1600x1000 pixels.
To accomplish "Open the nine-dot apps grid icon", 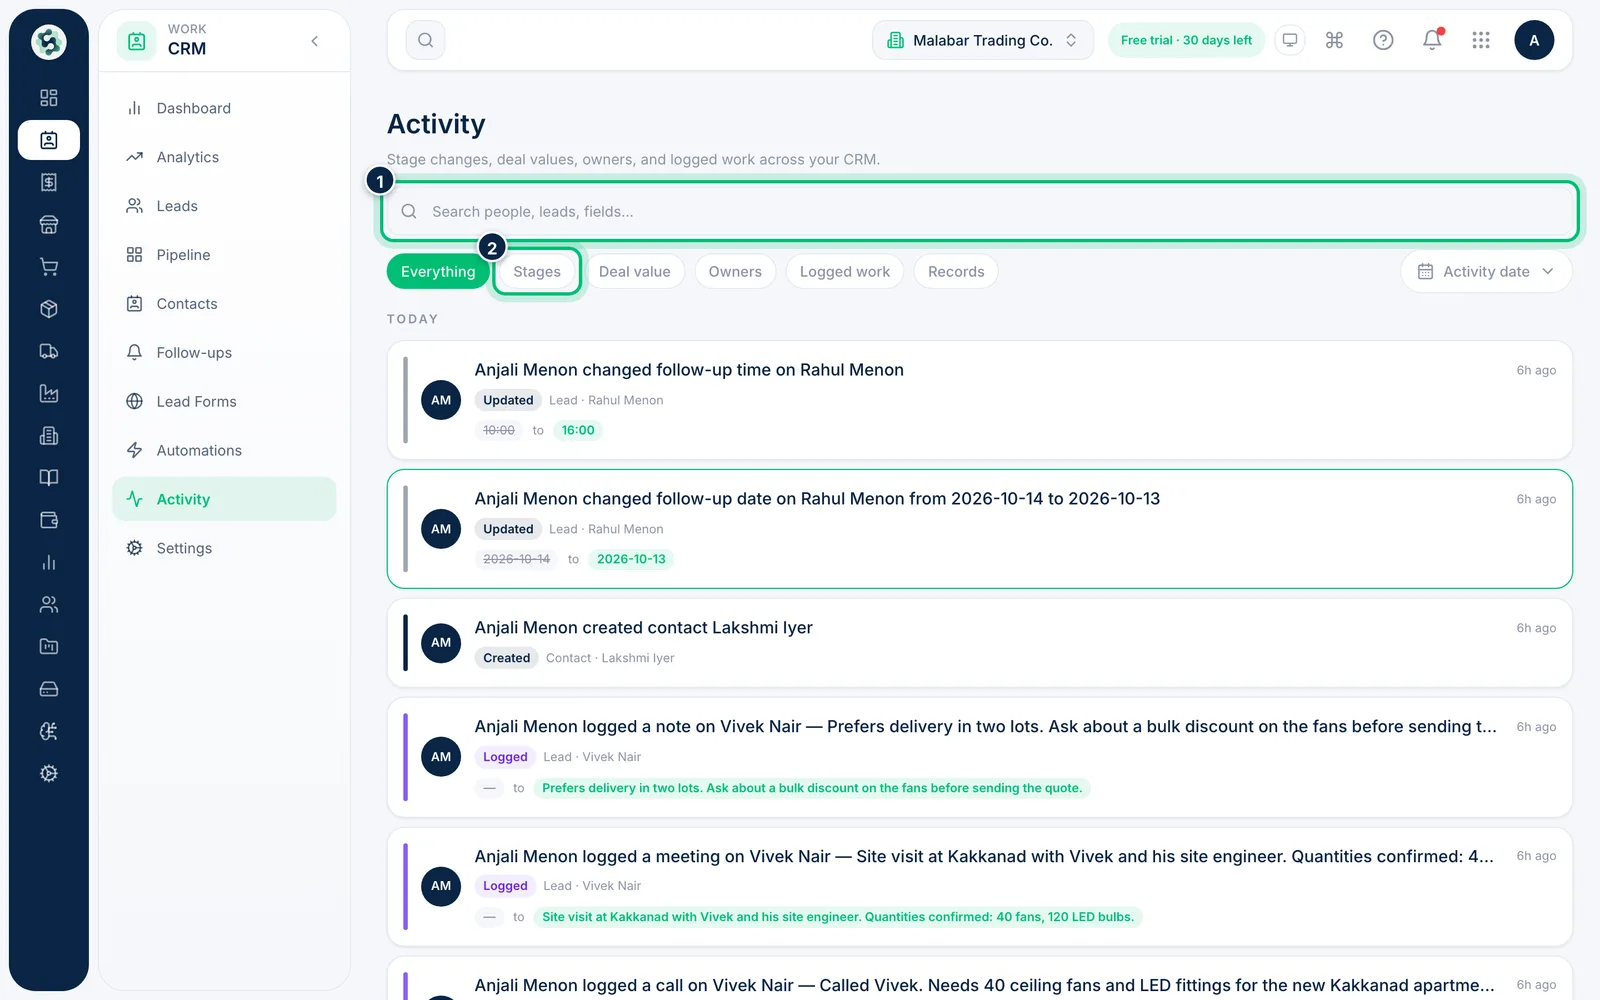I will coord(1481,40).
